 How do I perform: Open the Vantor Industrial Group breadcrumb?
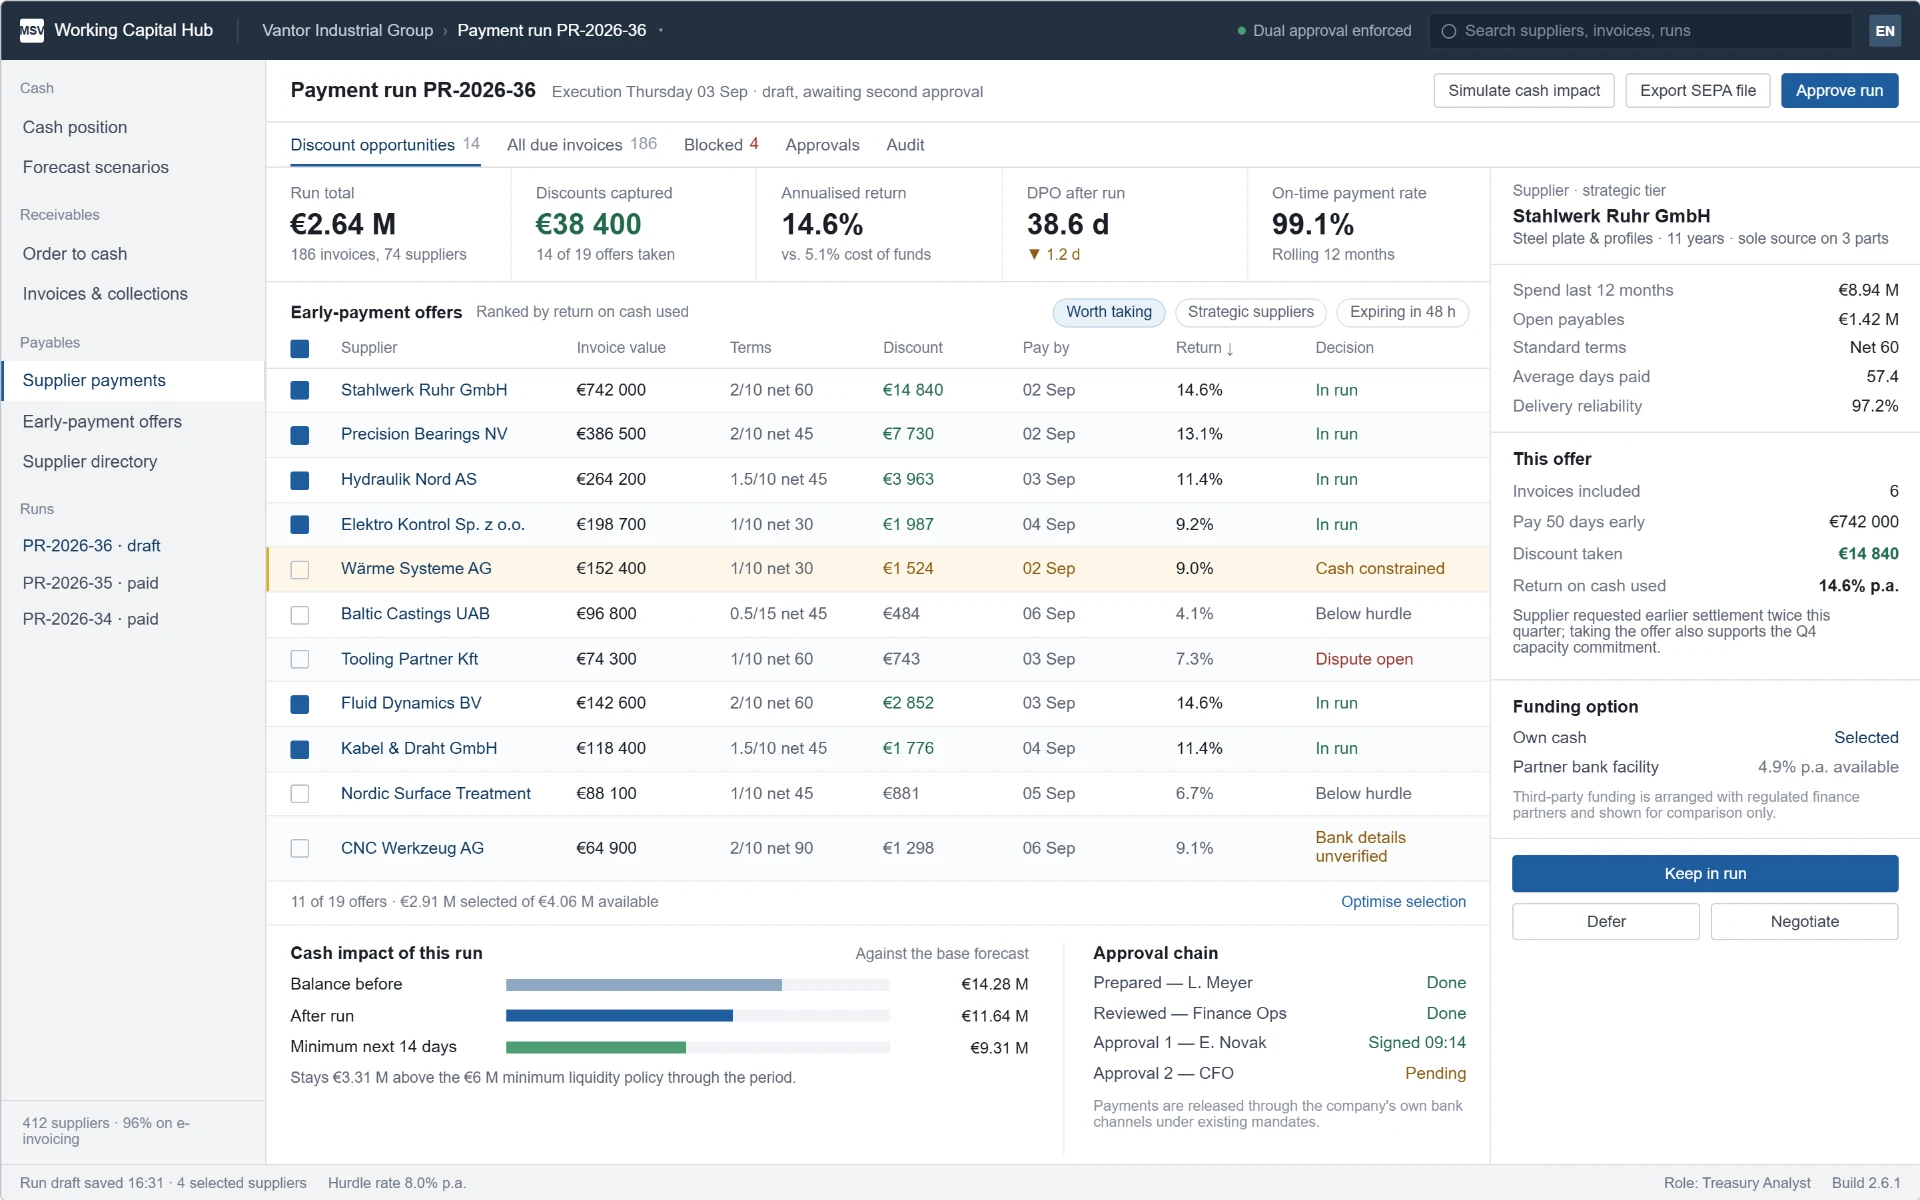pyautogui.click(x=348, y=31)
